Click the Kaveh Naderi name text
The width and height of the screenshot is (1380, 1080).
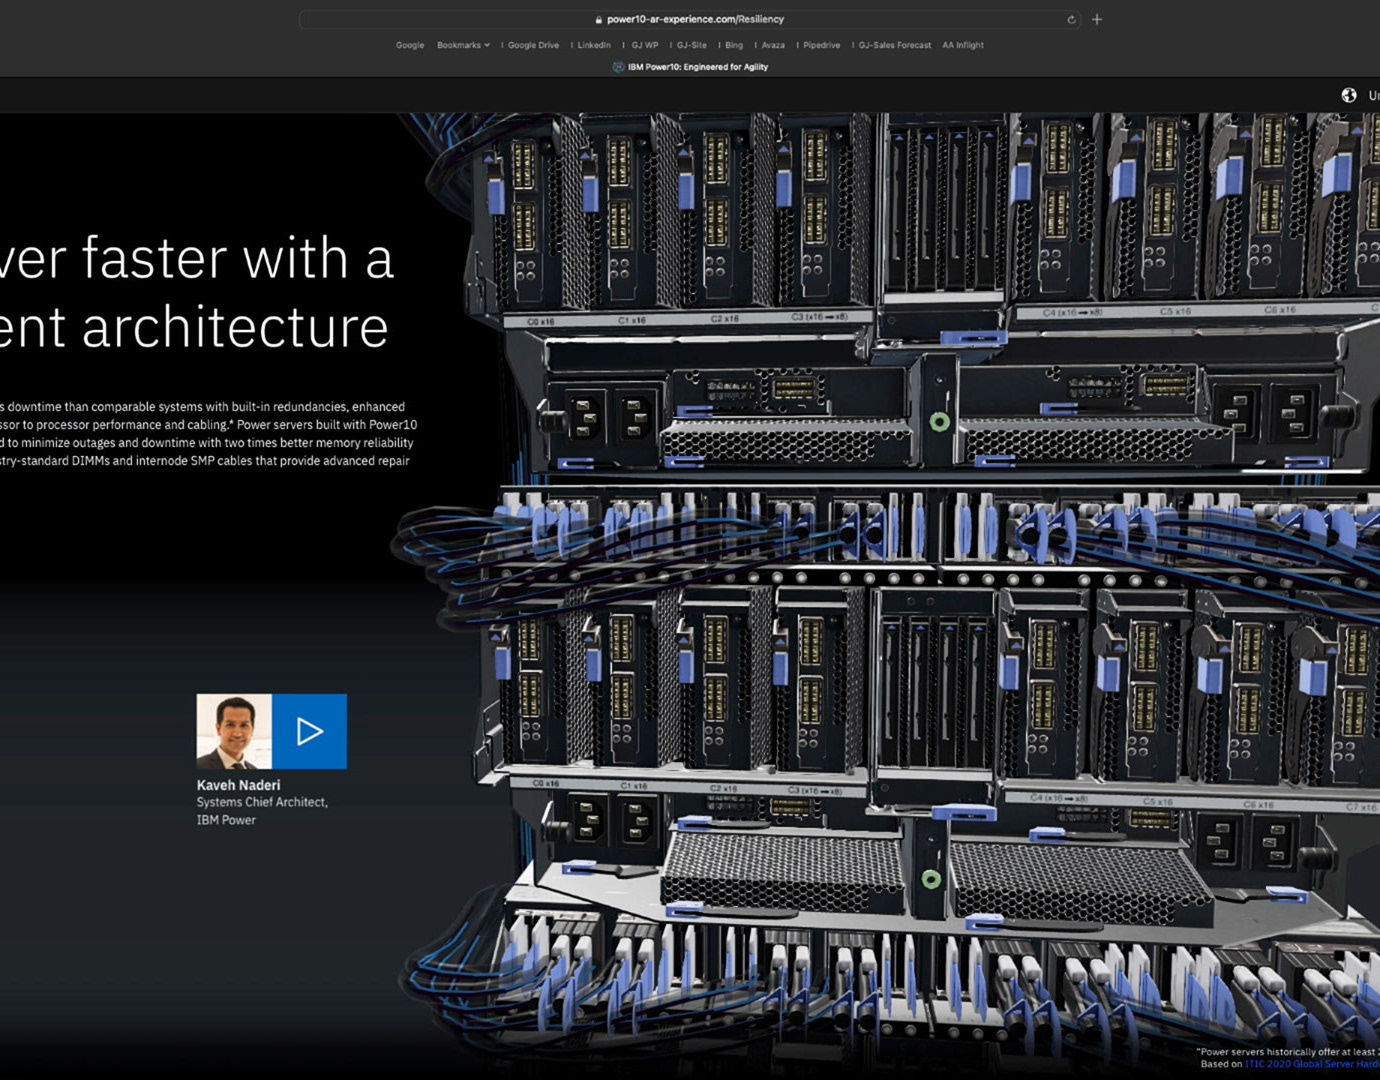(x=238, y=785)
